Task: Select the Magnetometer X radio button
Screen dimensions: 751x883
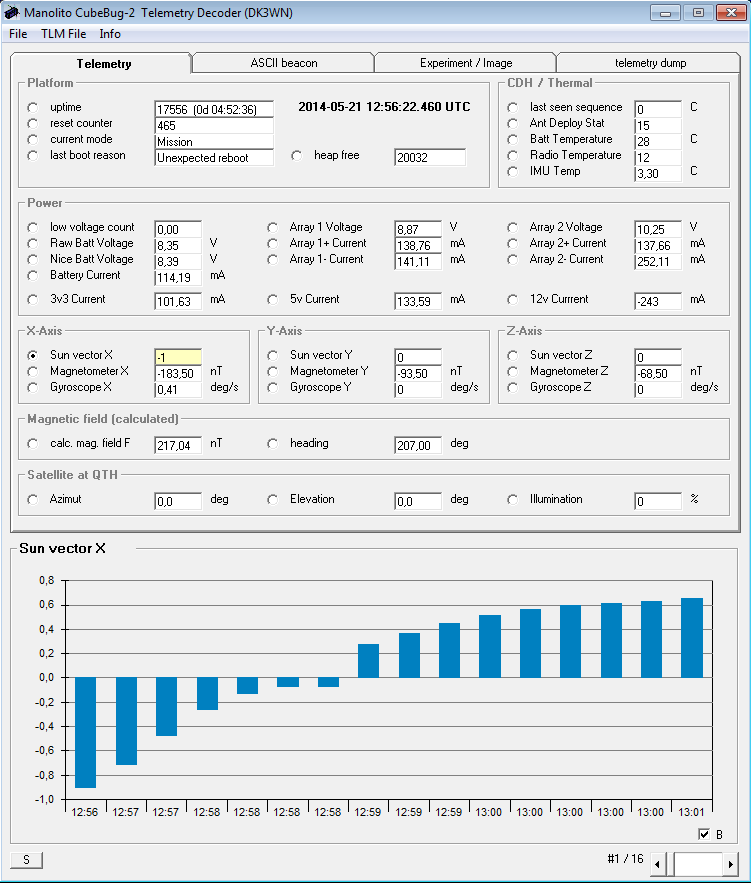Action: tap(33, 371)
